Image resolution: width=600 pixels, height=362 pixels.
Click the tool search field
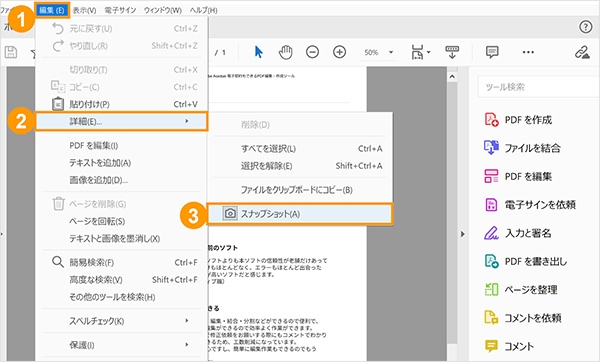(538, 87)
